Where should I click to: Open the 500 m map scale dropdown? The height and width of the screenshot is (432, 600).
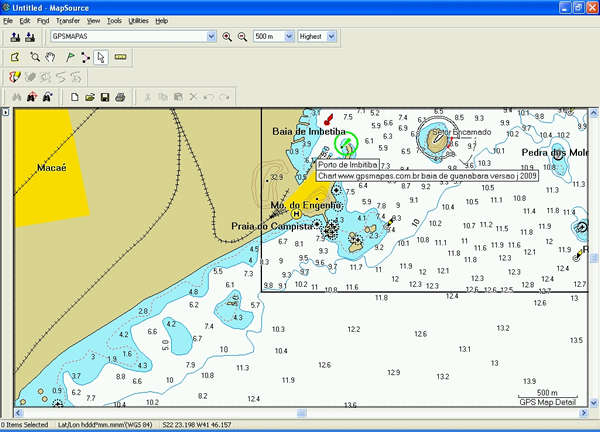[288, 37]
